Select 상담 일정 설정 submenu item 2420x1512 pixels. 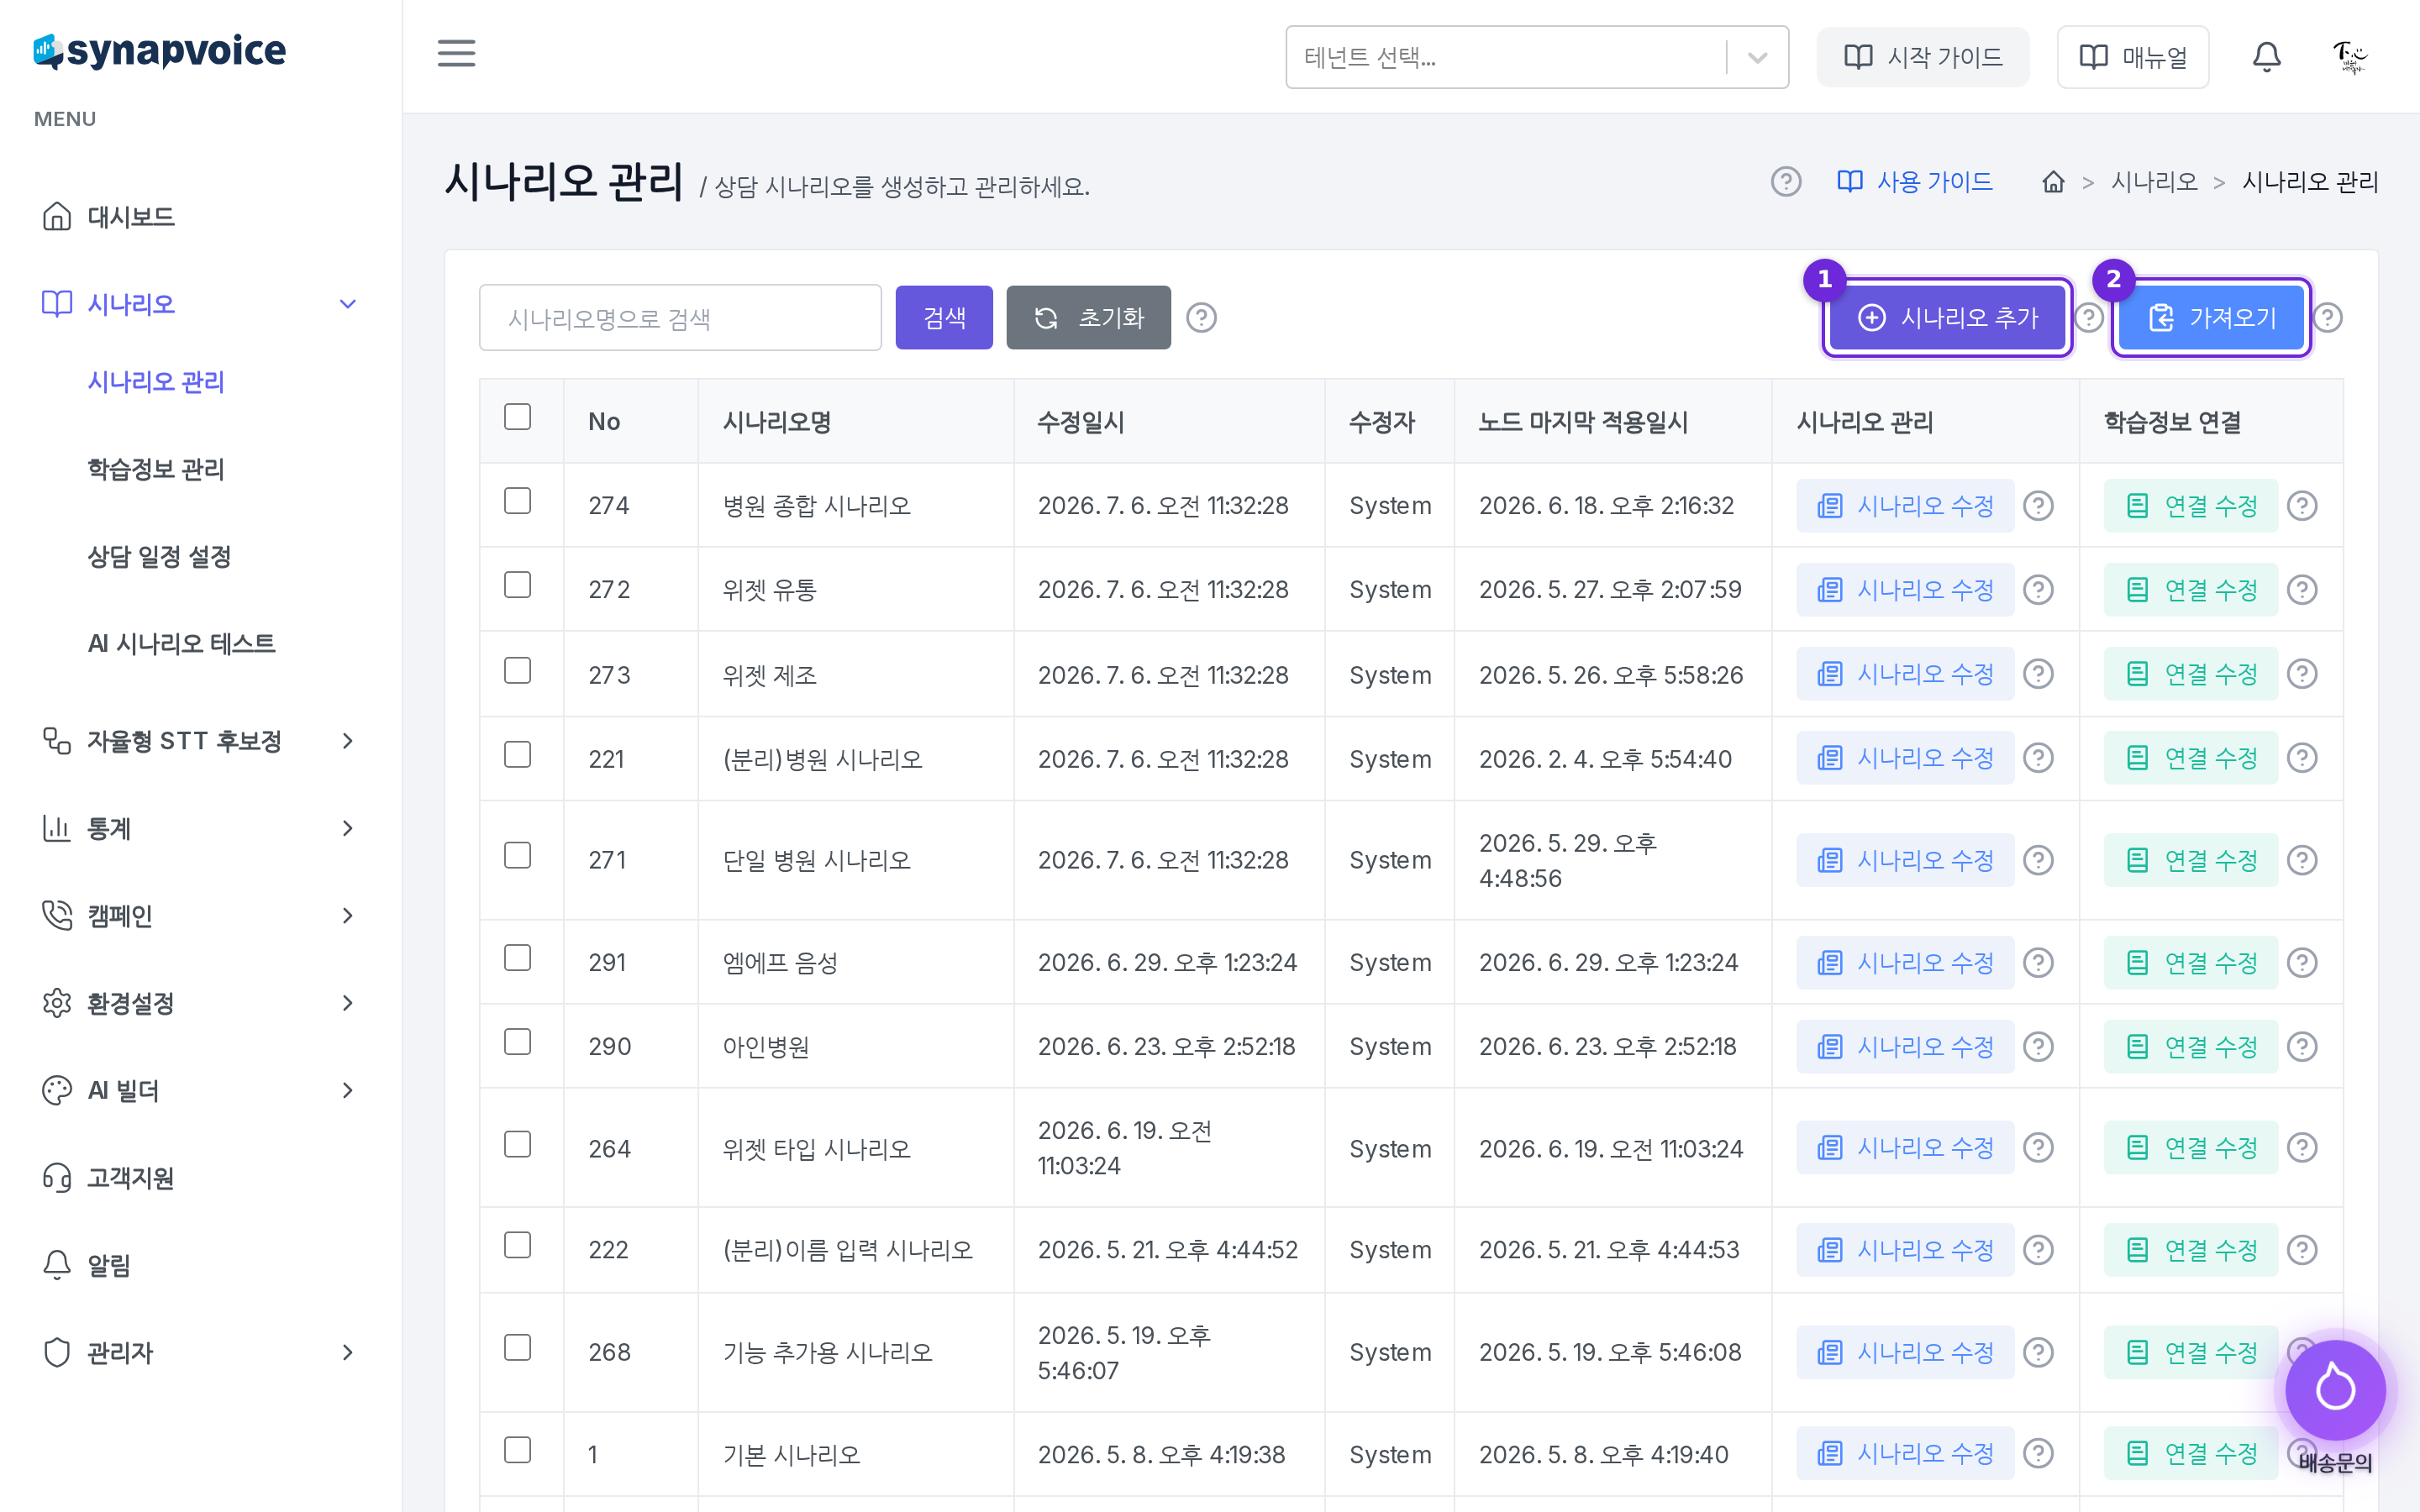pyautogui.click(x=159, y=556)
